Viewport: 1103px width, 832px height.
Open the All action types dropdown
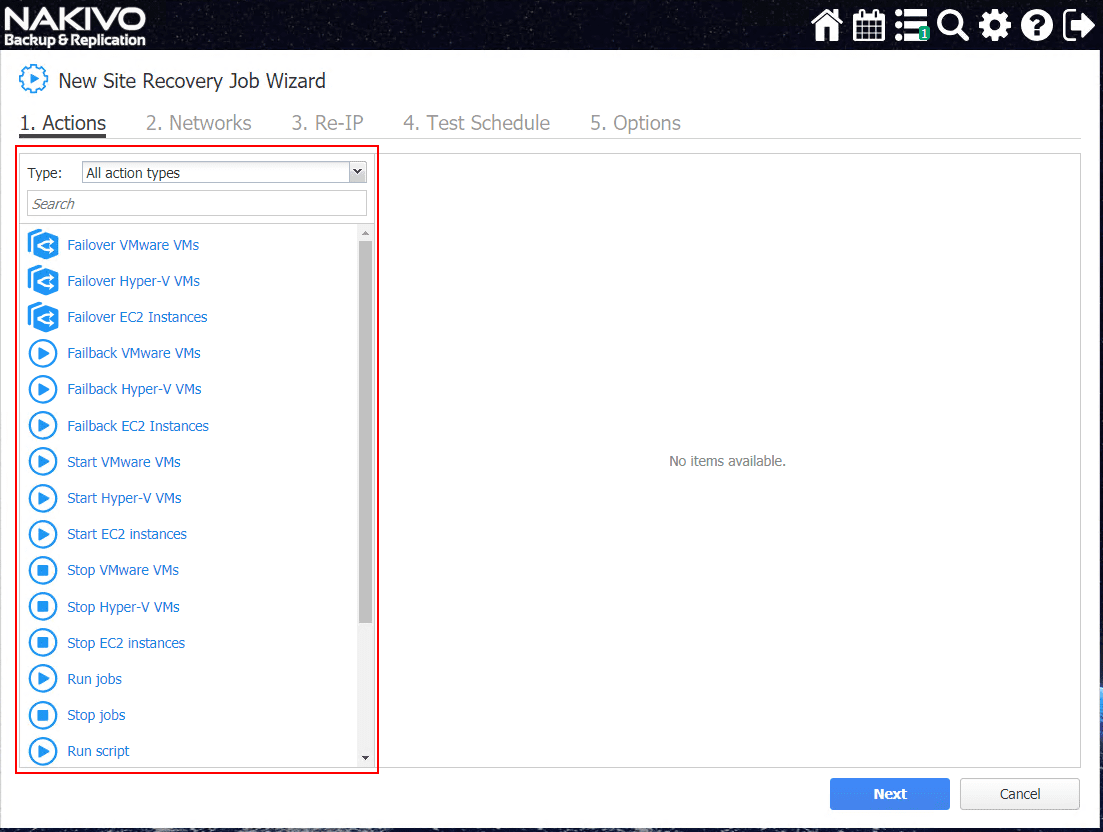[223, 171]
